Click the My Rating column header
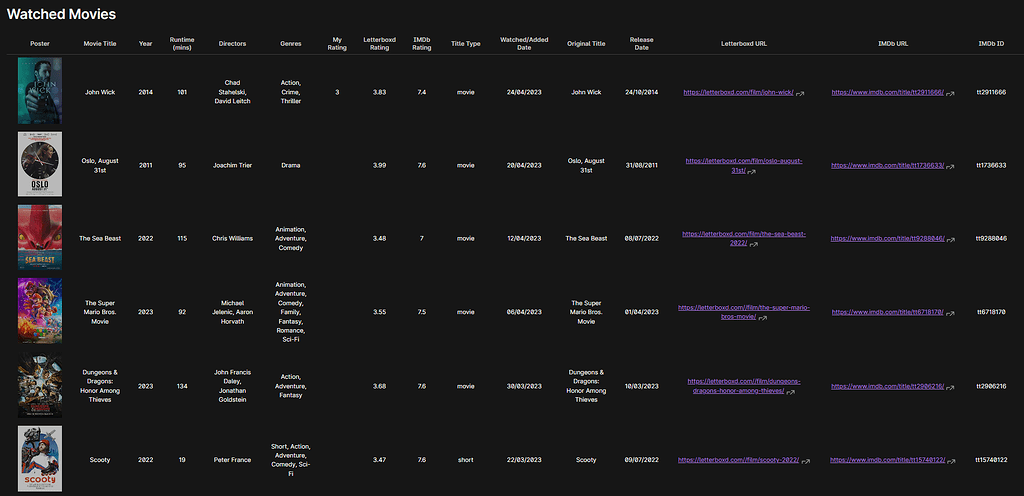This screenshot has width=1024, height=496. [x=337, y=44]
